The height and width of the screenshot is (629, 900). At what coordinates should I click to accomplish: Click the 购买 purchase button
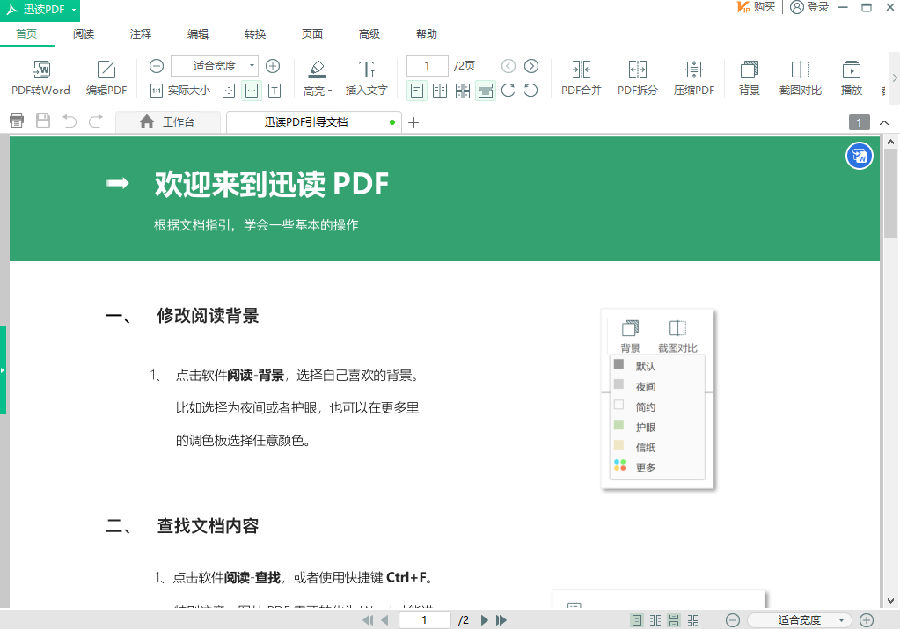(x=756, y=7)
